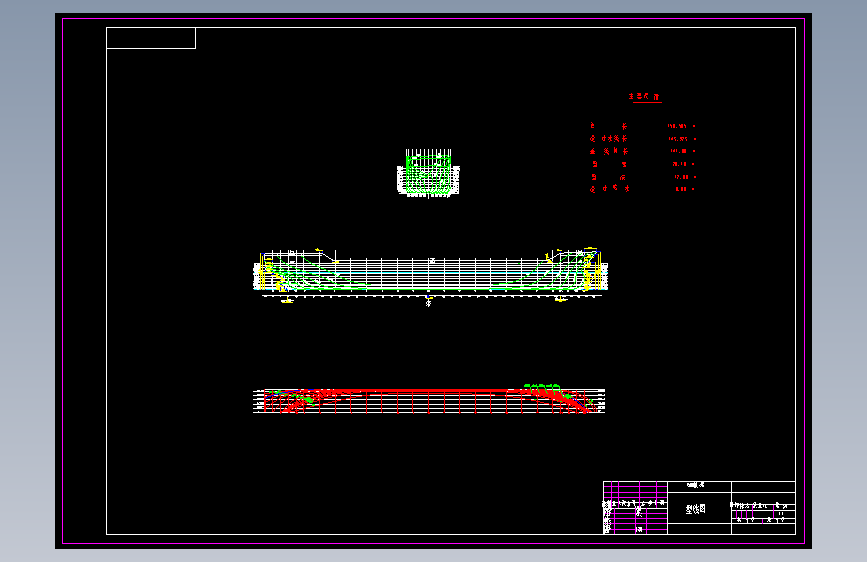Select the yellow aft perpendicular marker below profile
The width and height of the screenshot is (867, 562).
click(287, 301)
